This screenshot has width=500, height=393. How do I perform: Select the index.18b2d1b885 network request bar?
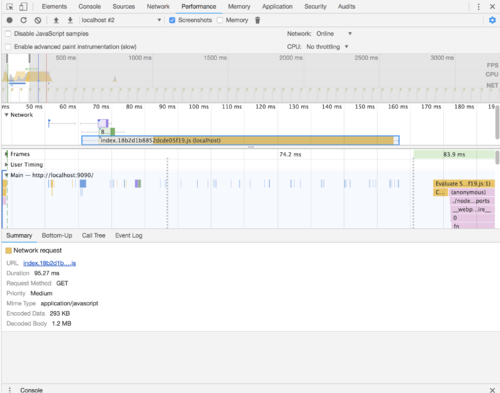(240, 140)
